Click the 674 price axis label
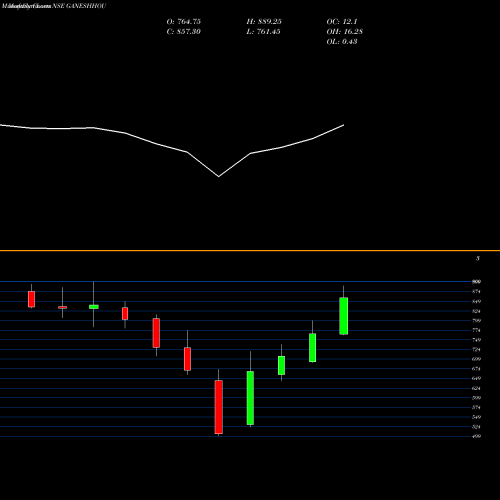Image resolution: width=500 pixels, height=500 pixels. pyautogui.click(x=477, y=369)
